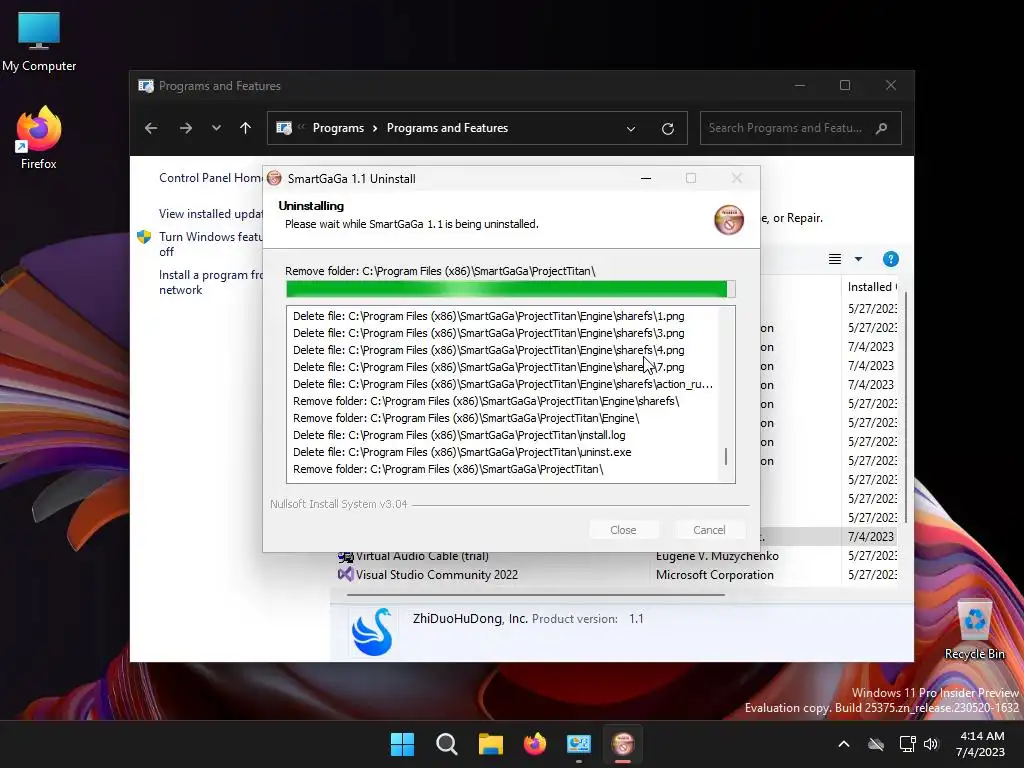1024x768 pixels.
Task: Click Eugene V. Muzychenko publisher cell
Action: [717, 556]
